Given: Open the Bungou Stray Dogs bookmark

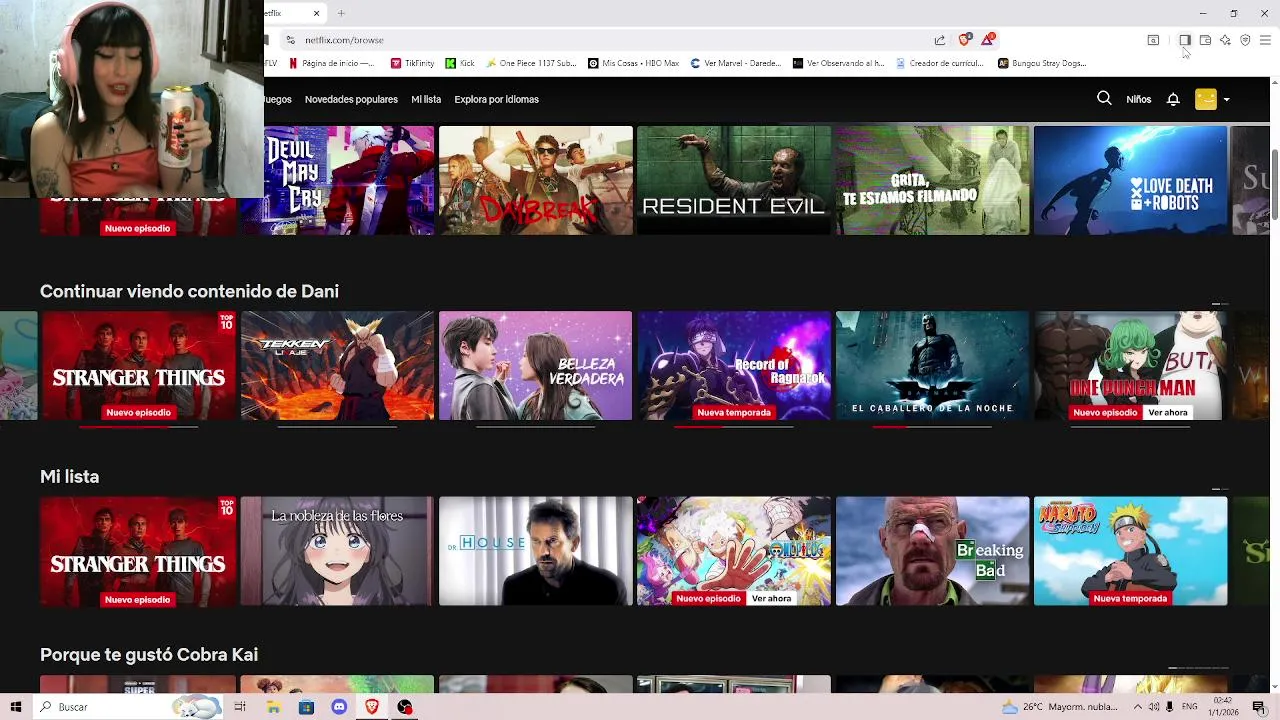Looking at the screenshot, I should 1042,63.
